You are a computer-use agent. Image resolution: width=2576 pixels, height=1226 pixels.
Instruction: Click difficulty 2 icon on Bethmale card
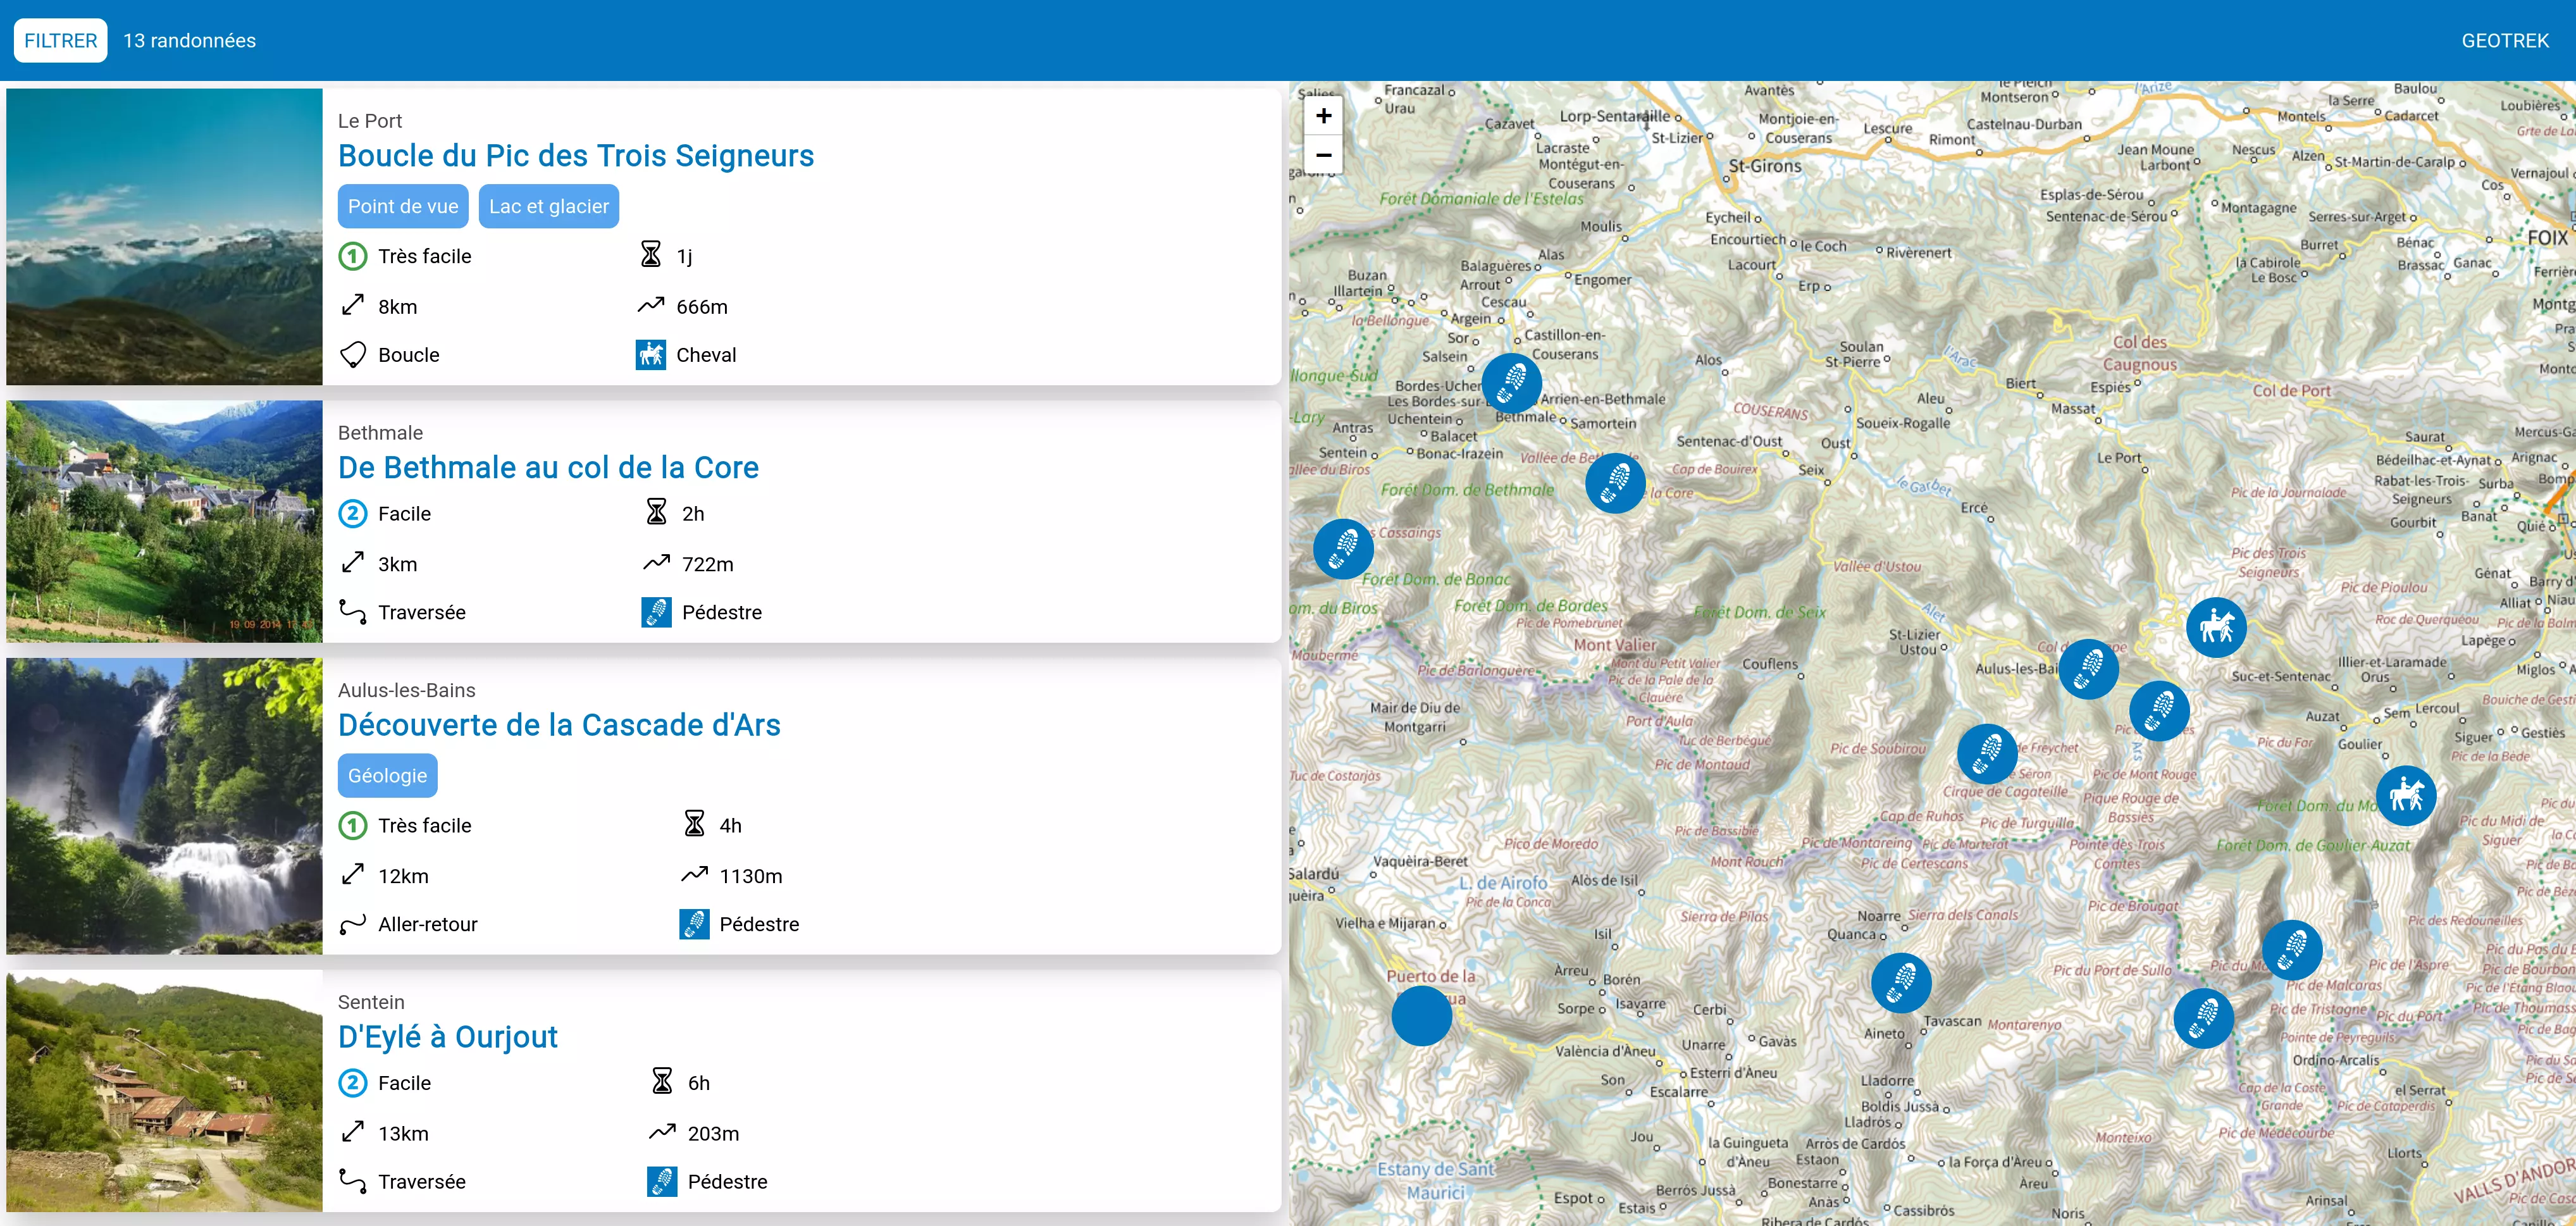(353, 514)
